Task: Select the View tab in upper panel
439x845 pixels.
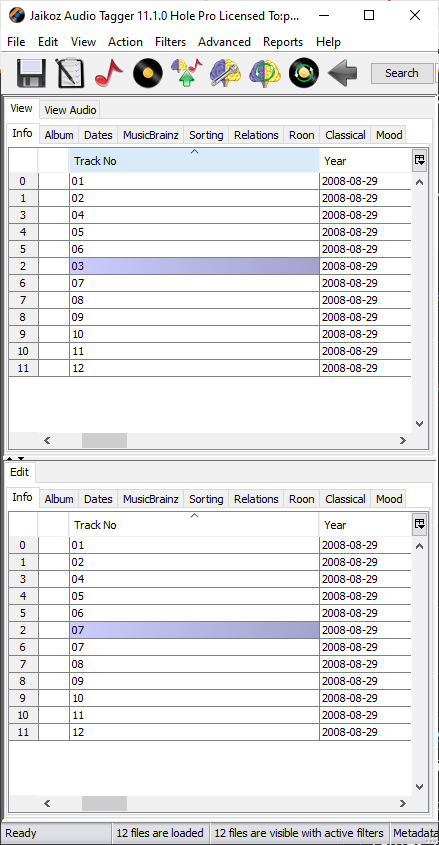Action: [22, 108]
